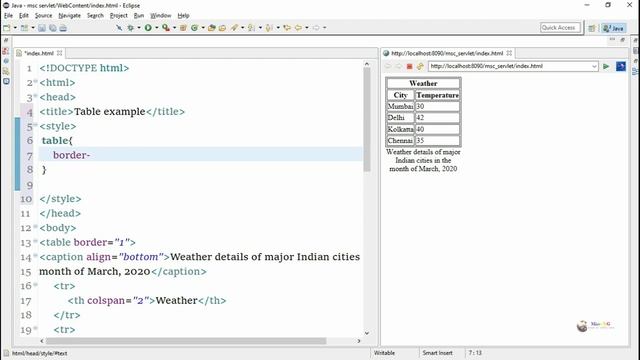This screenshot has height=360, width=640.
Task: Click the open in external browser icon
Action: 621,66
